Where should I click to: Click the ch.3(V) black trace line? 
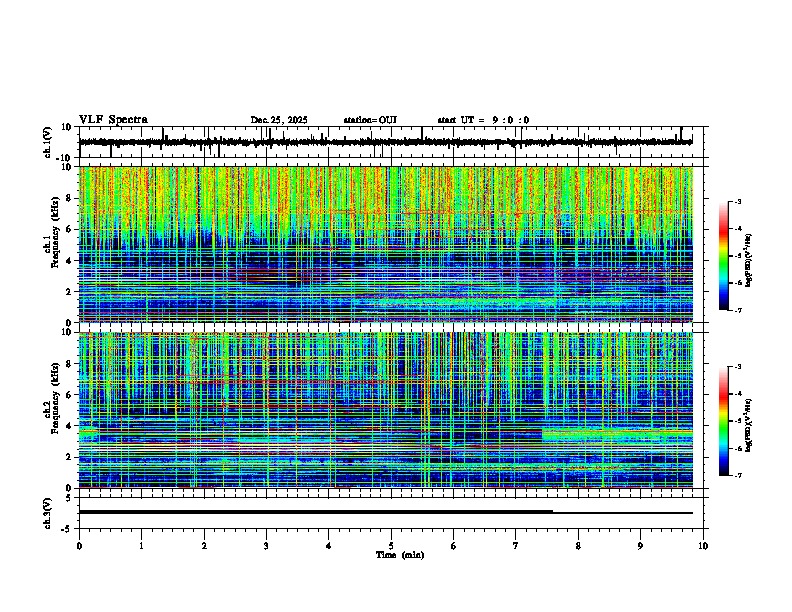[x=385, y=512]
